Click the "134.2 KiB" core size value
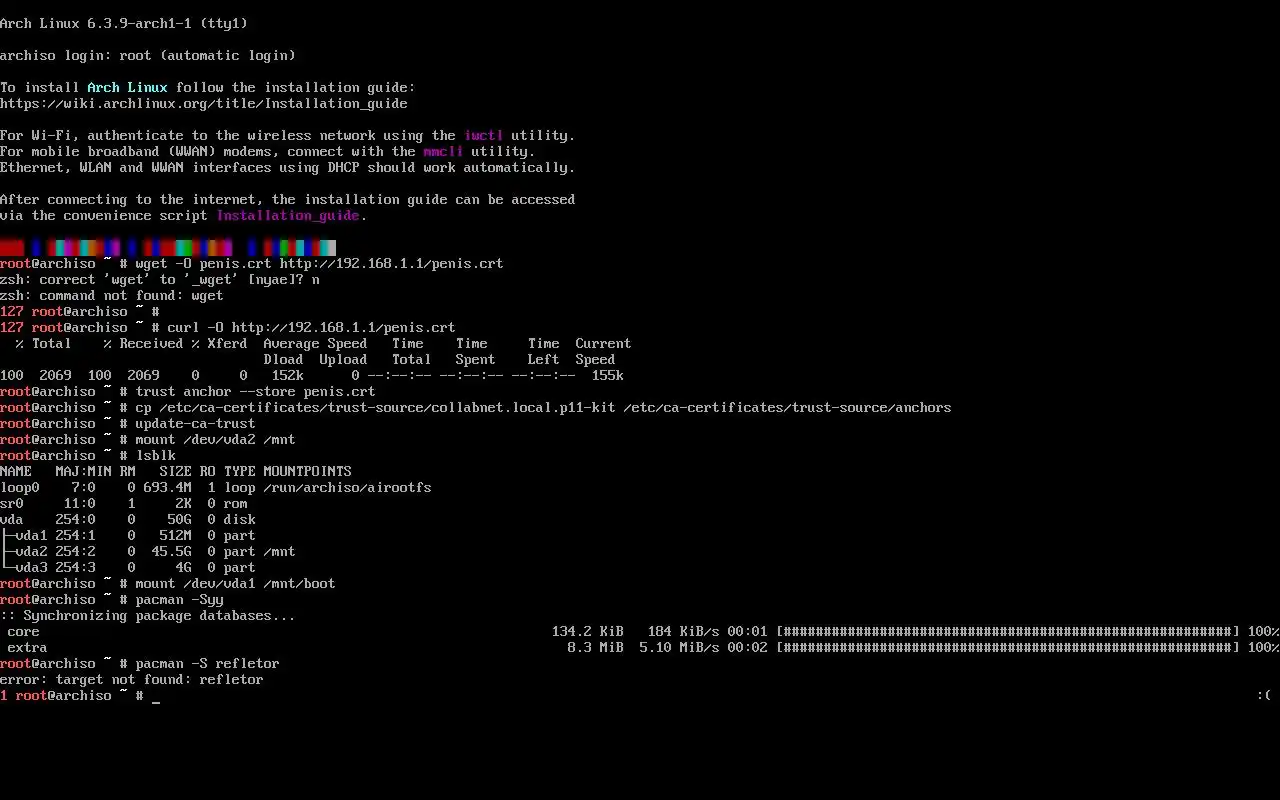 click(587, 631)
